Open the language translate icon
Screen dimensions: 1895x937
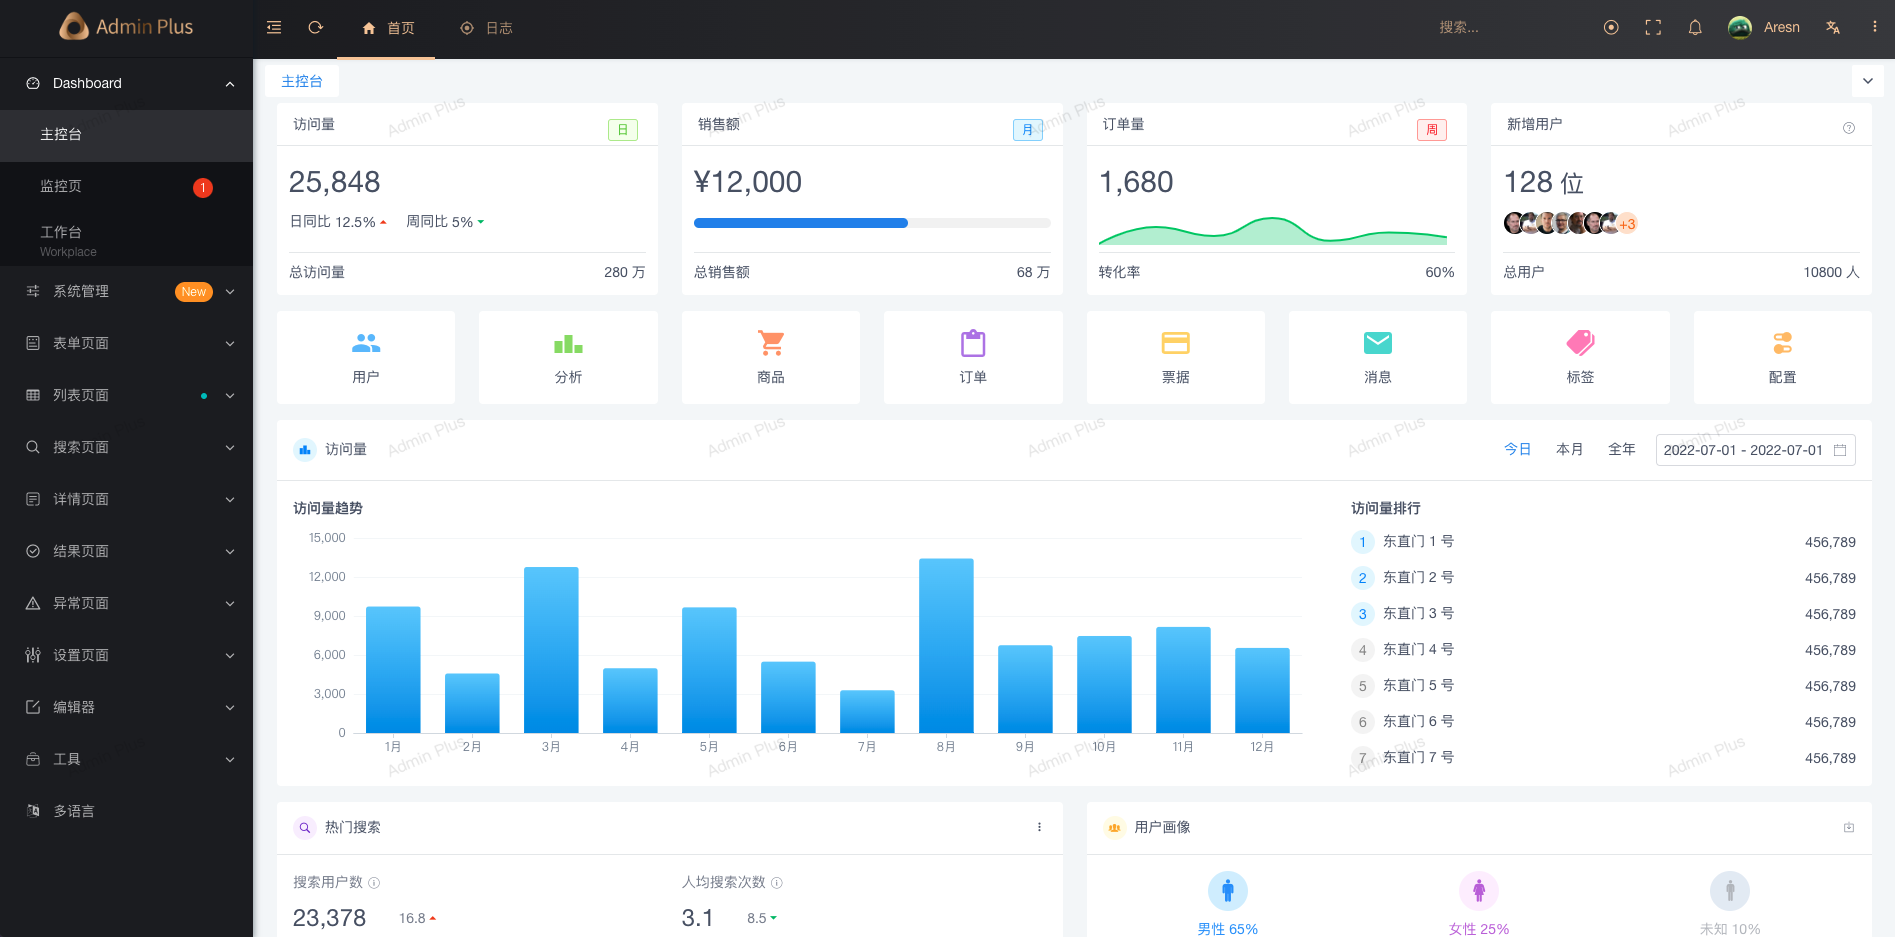[x=1833, y=28]
